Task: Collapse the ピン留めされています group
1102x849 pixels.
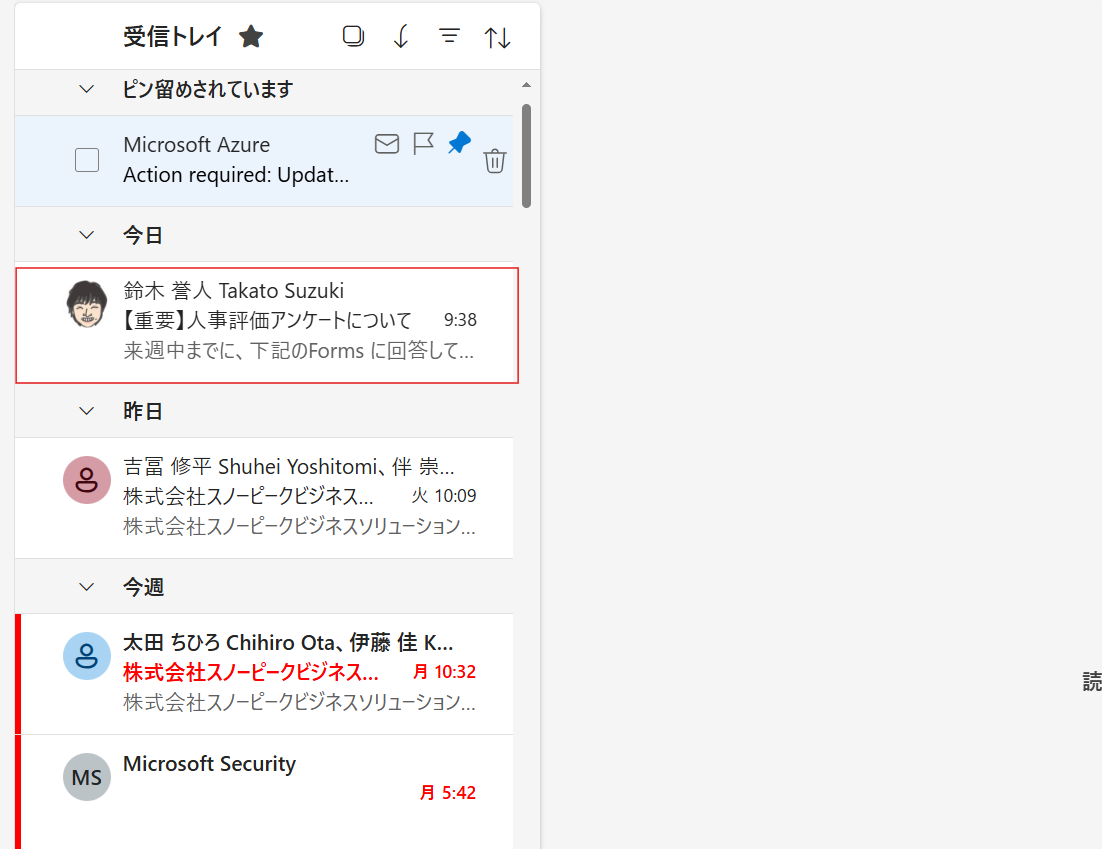Action: [x=87, y=90]
